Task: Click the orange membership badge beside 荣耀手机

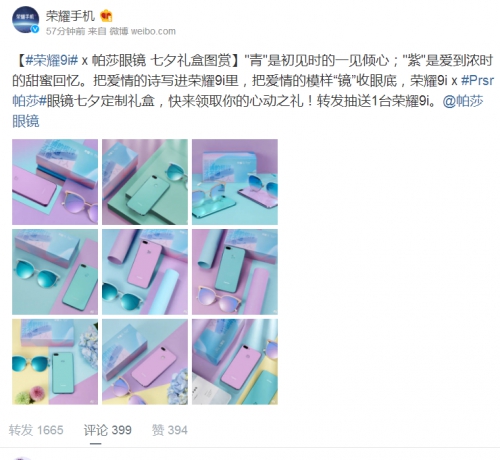Action: [x=106, y=16]
